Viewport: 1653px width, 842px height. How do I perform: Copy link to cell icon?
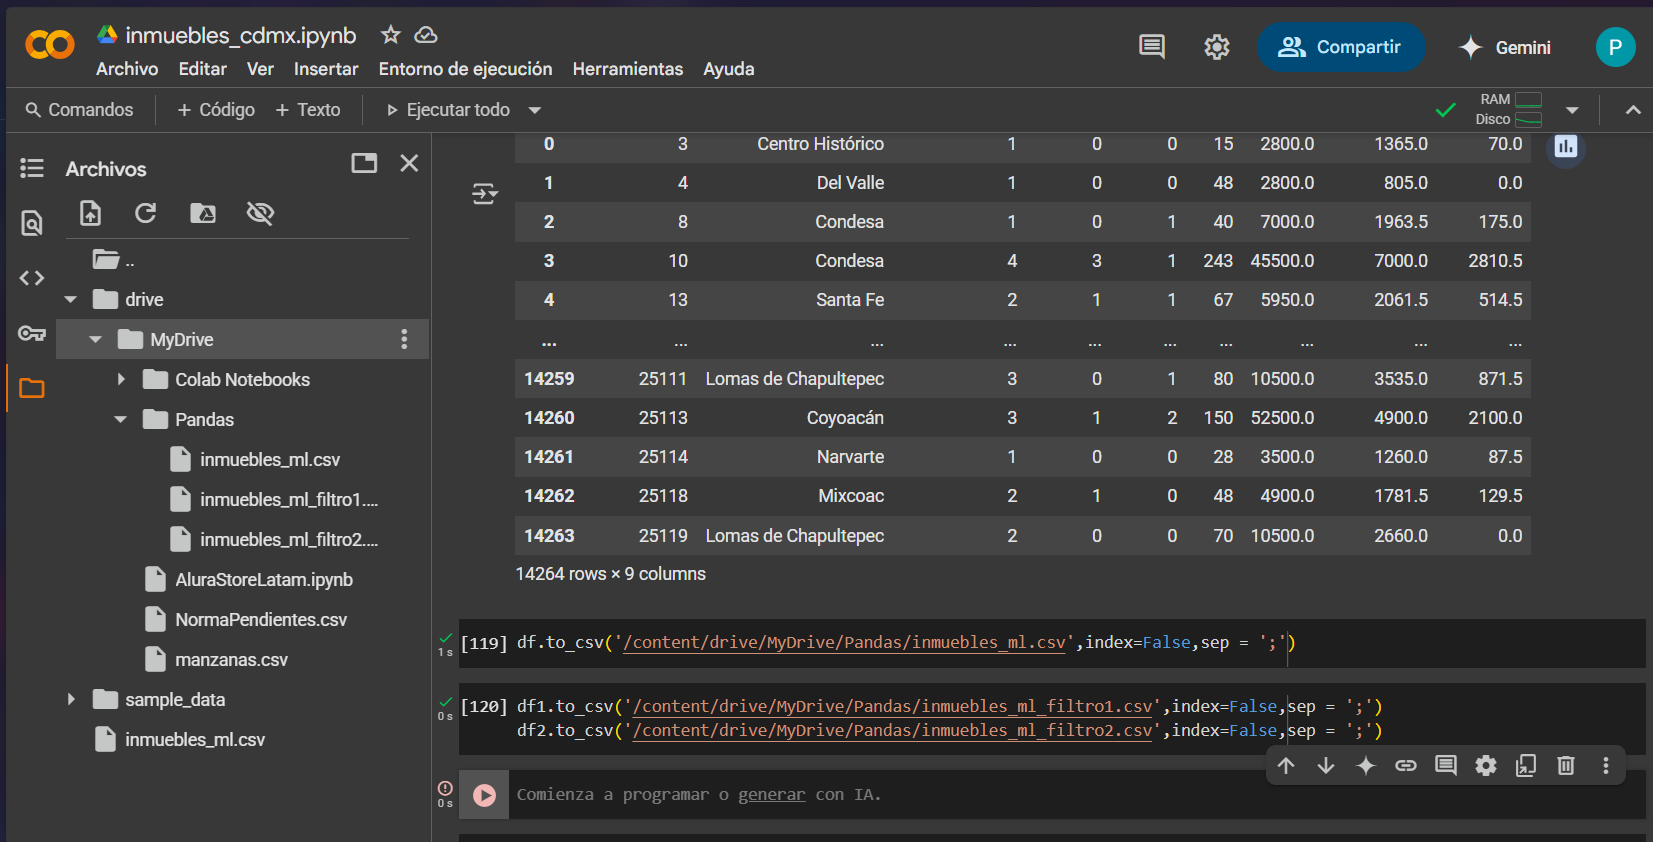point(1406,765)
